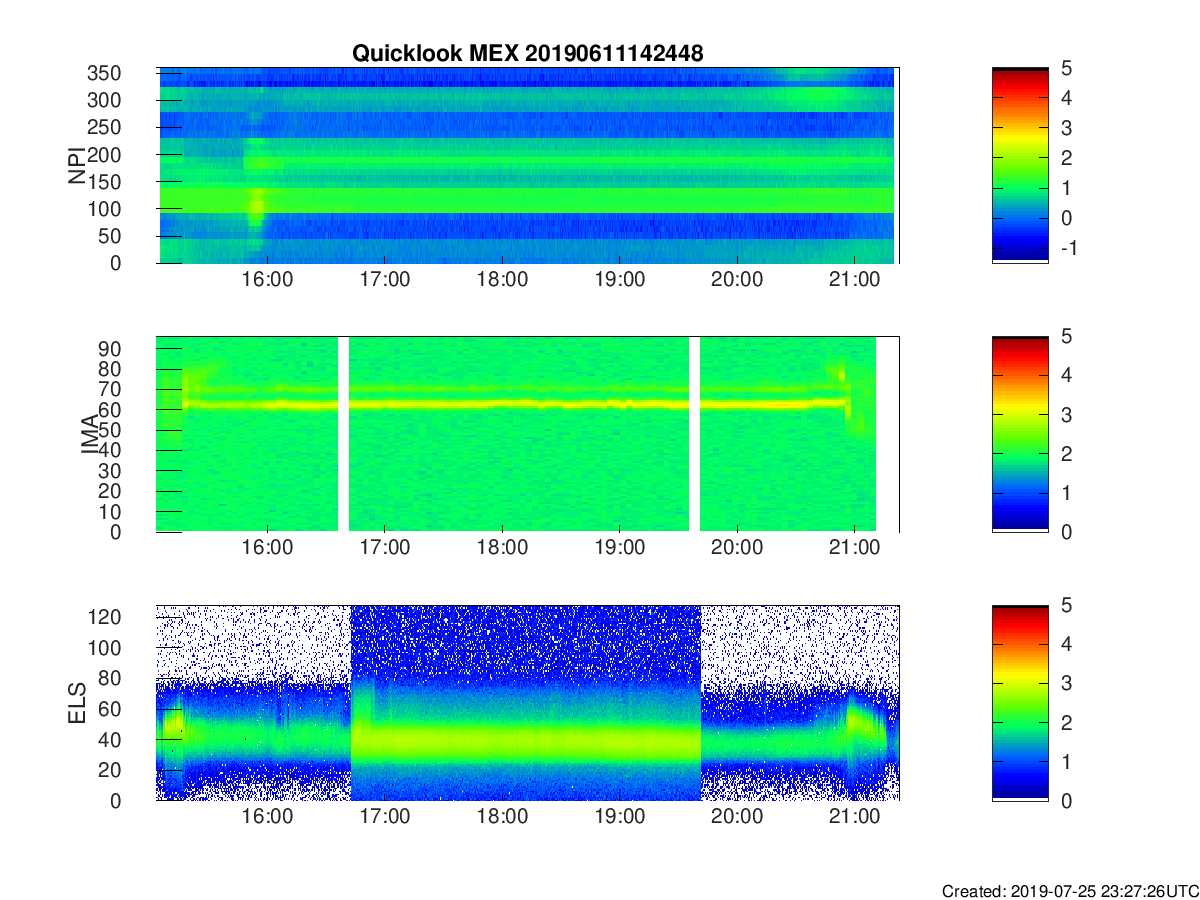This screenshot has height=900, width=1200.
Task: Click the ELS y-axis label
Action: (77, 703)
